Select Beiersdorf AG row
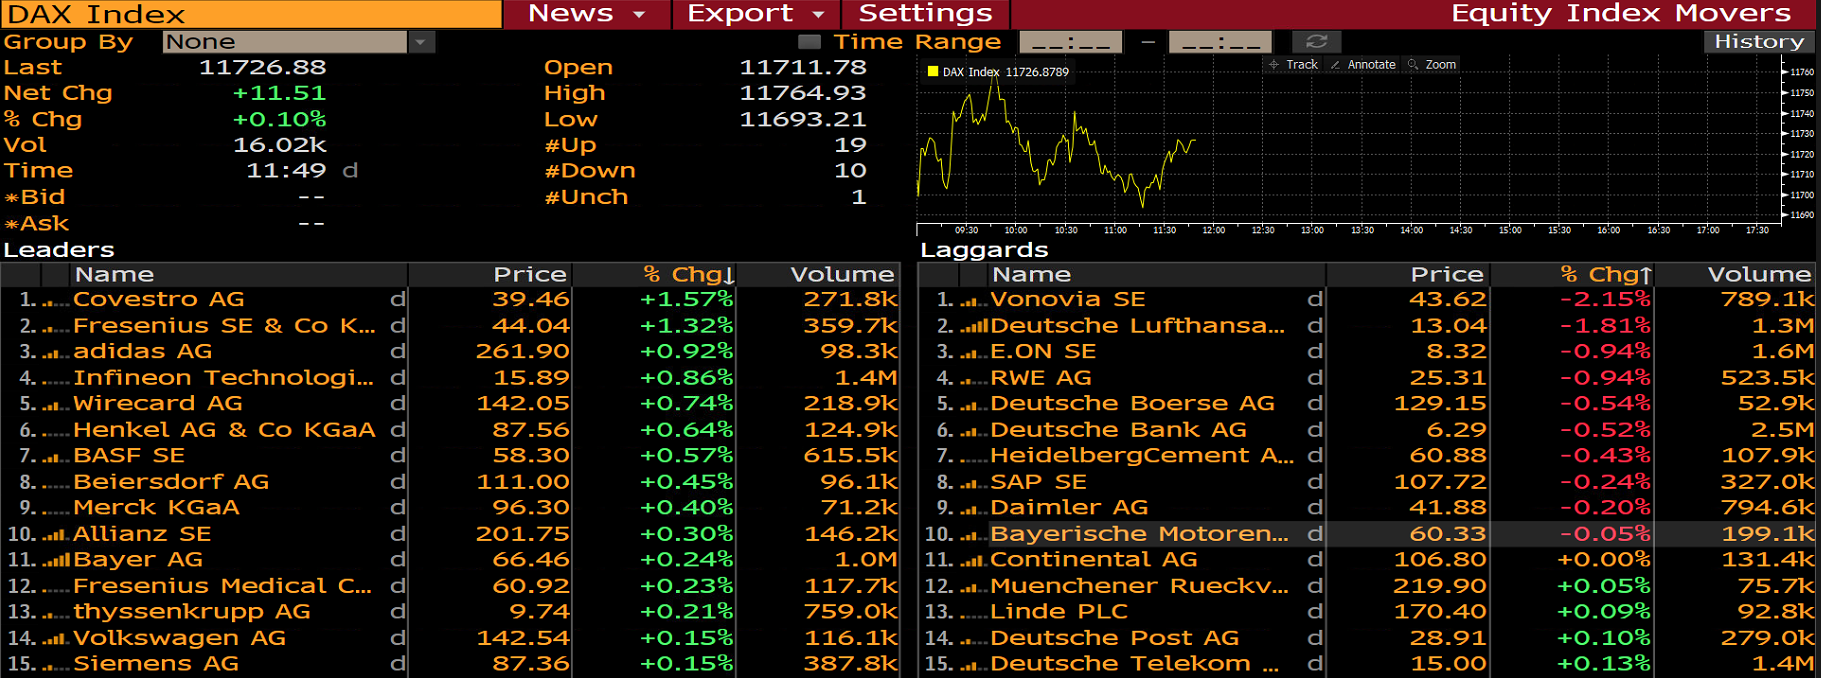1821x678 pixels. [450, 482]
